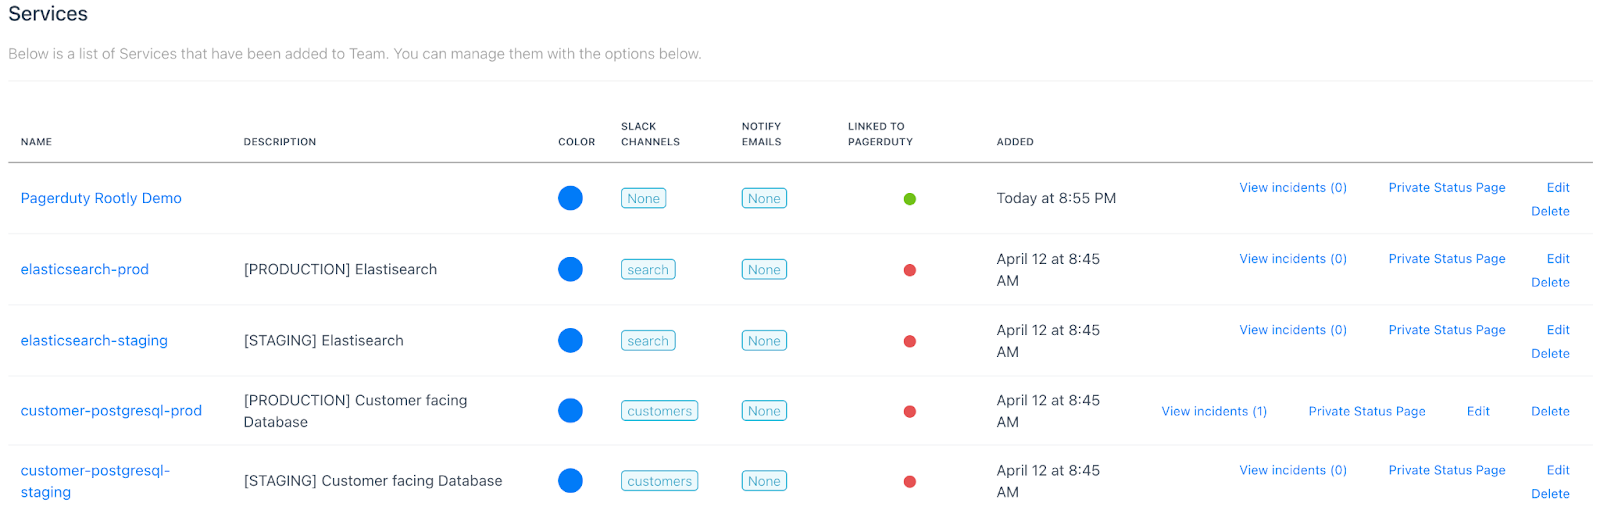
Task: Open Private Status Page for customer-postgresql-staging
Action: 1447,470
